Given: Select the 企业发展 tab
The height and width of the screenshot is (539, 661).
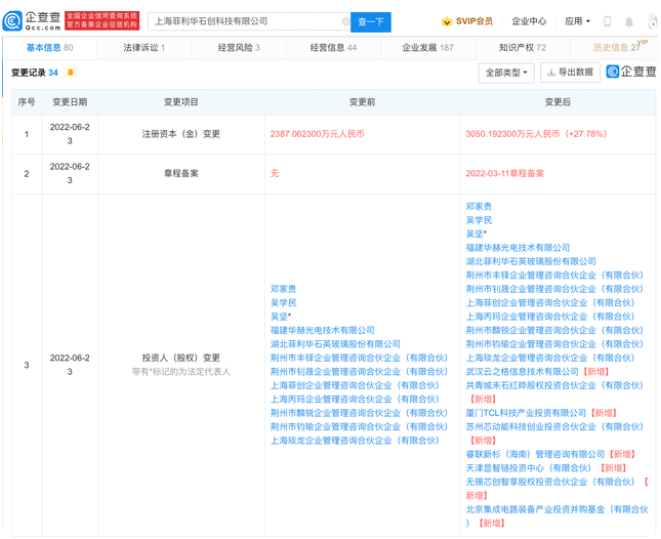Looking at the screenshot, I should tap(428, 48).
